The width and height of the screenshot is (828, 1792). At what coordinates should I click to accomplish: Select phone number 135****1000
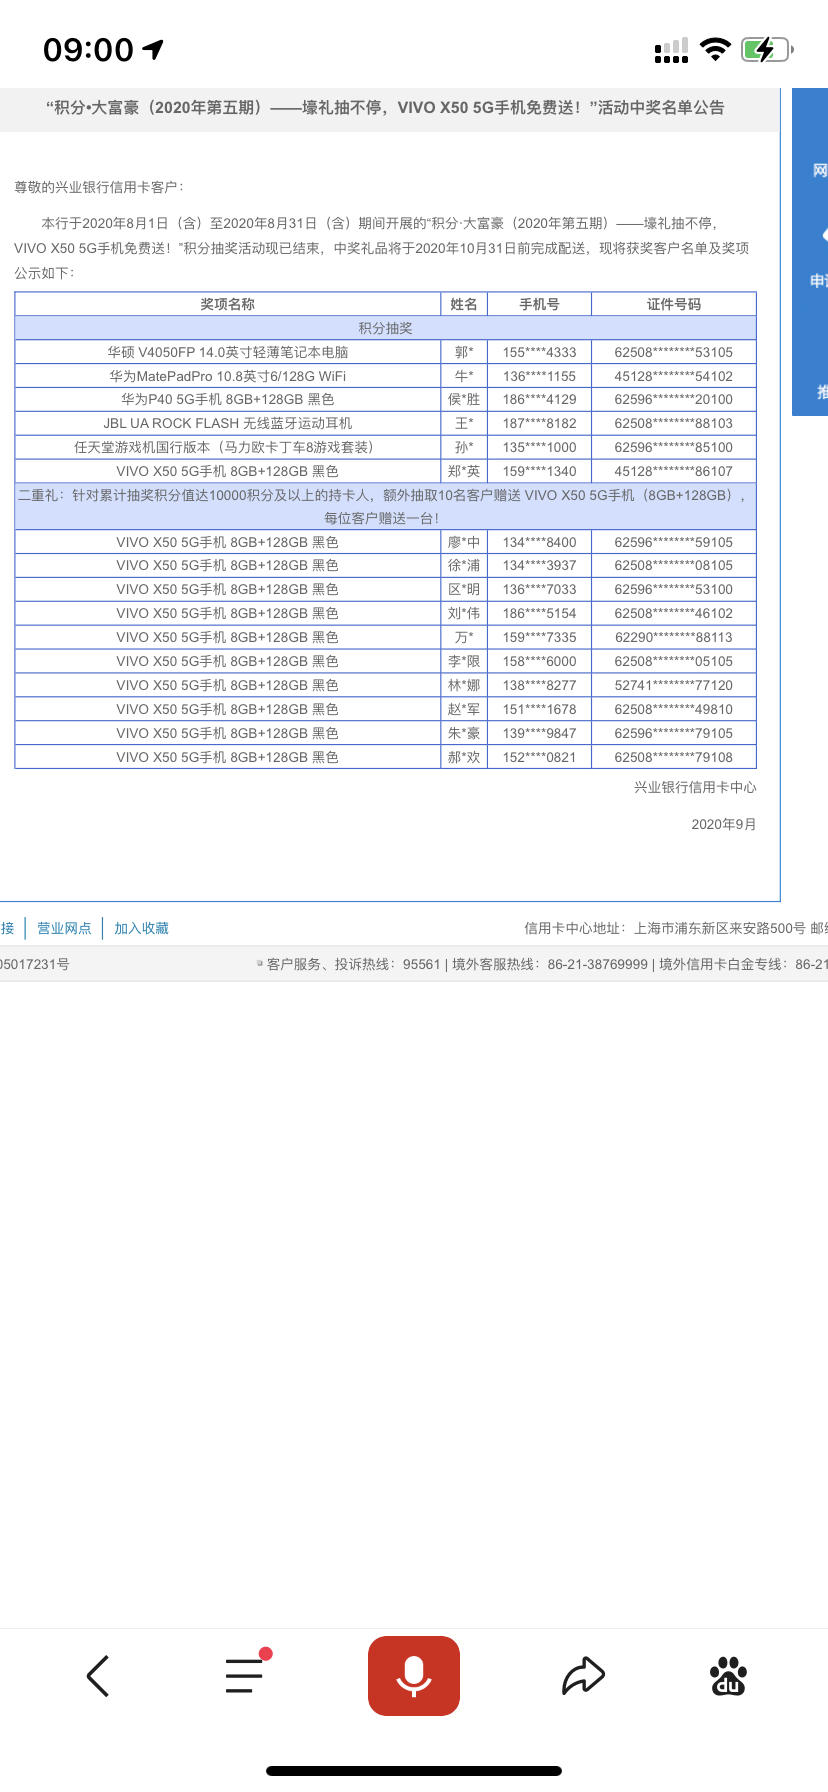point(540,447)
